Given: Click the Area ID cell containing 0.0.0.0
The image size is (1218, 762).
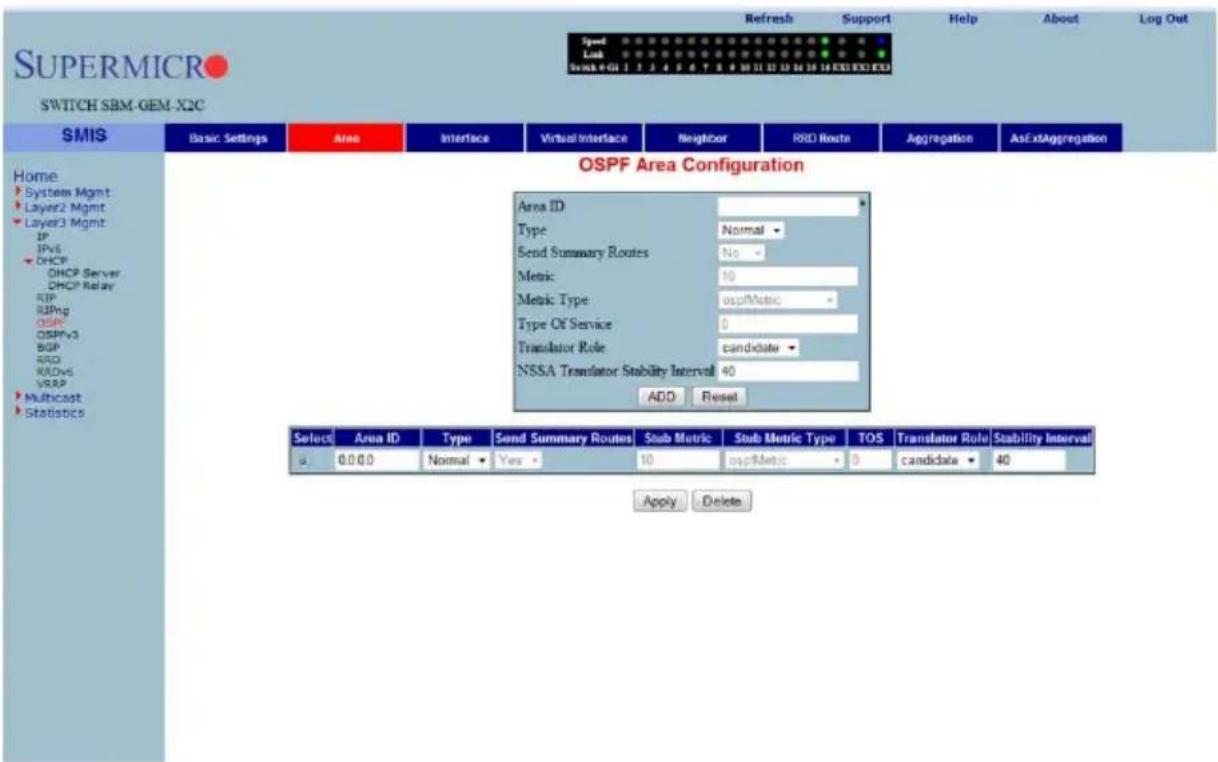Looking at the screenshot, I should [375, 461].
